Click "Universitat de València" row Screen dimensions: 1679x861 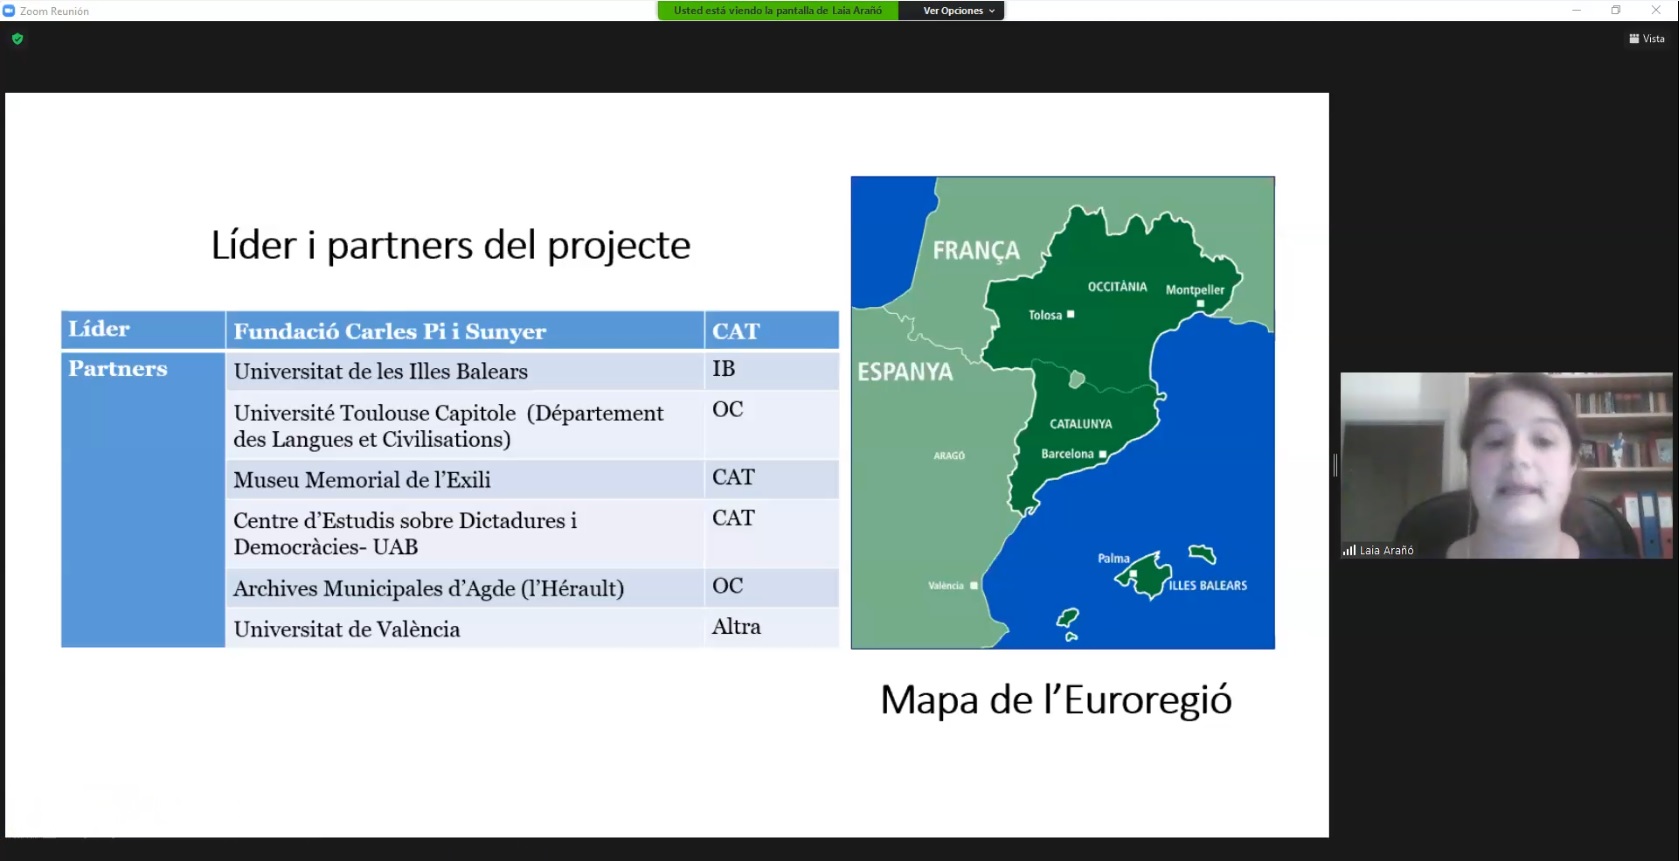pyautogui.click(x=465, y=629)
